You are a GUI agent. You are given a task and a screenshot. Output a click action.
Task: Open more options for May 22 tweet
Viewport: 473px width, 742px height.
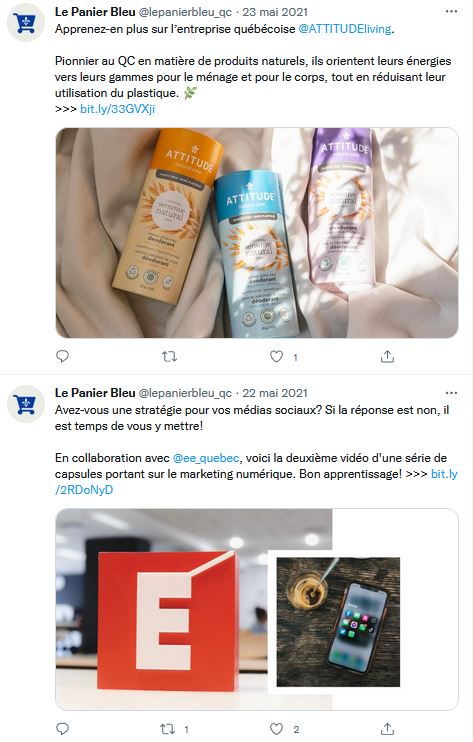pyautogui.click(x=452, y=393)
